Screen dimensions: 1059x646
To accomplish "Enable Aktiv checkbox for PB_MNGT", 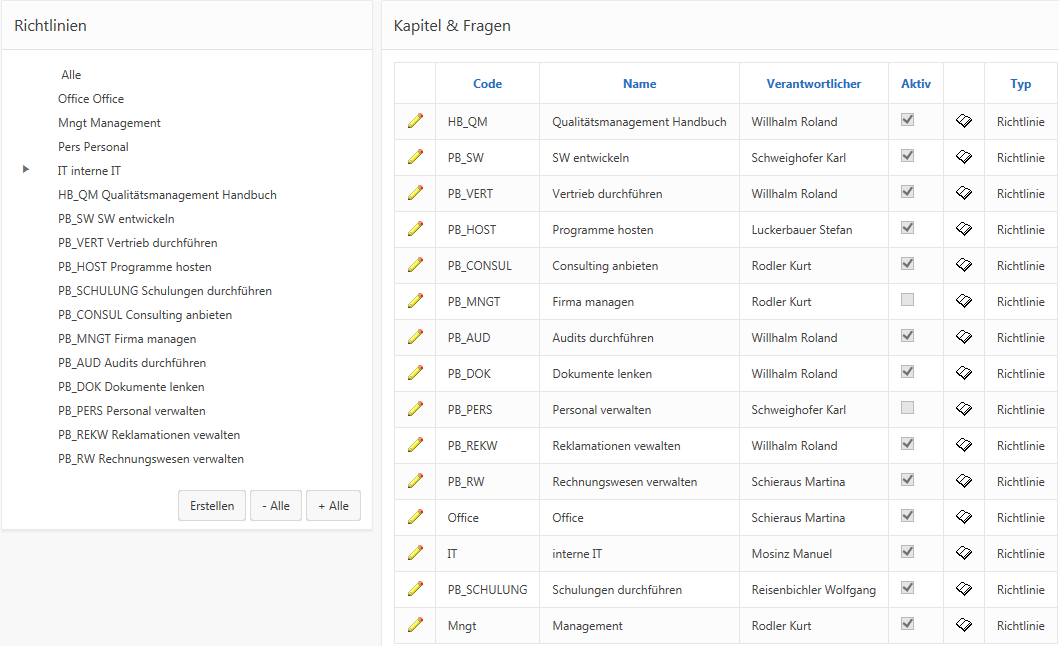I will (908, 300).
